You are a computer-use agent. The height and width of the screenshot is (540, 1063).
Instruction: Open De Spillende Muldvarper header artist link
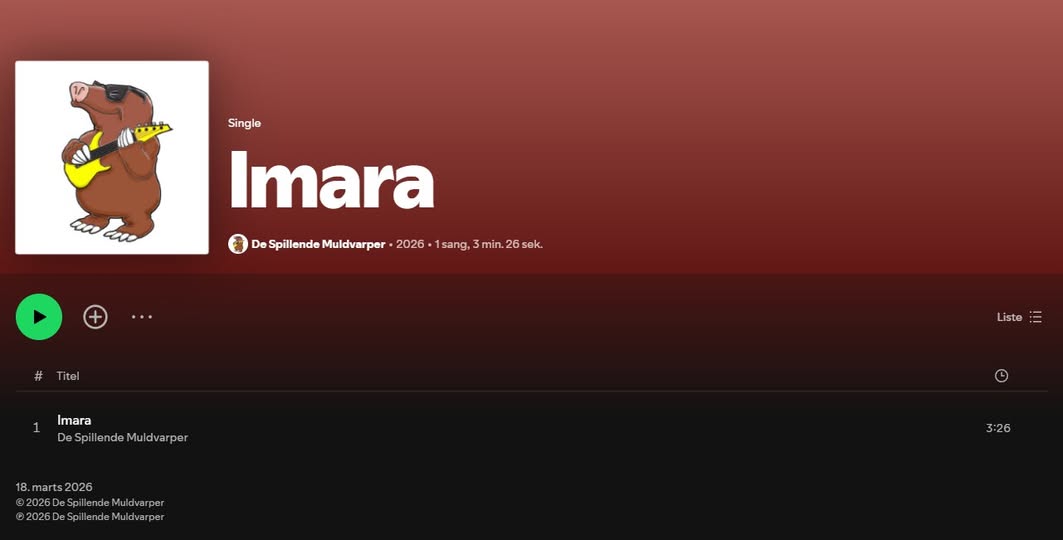(x=318, y=244)
